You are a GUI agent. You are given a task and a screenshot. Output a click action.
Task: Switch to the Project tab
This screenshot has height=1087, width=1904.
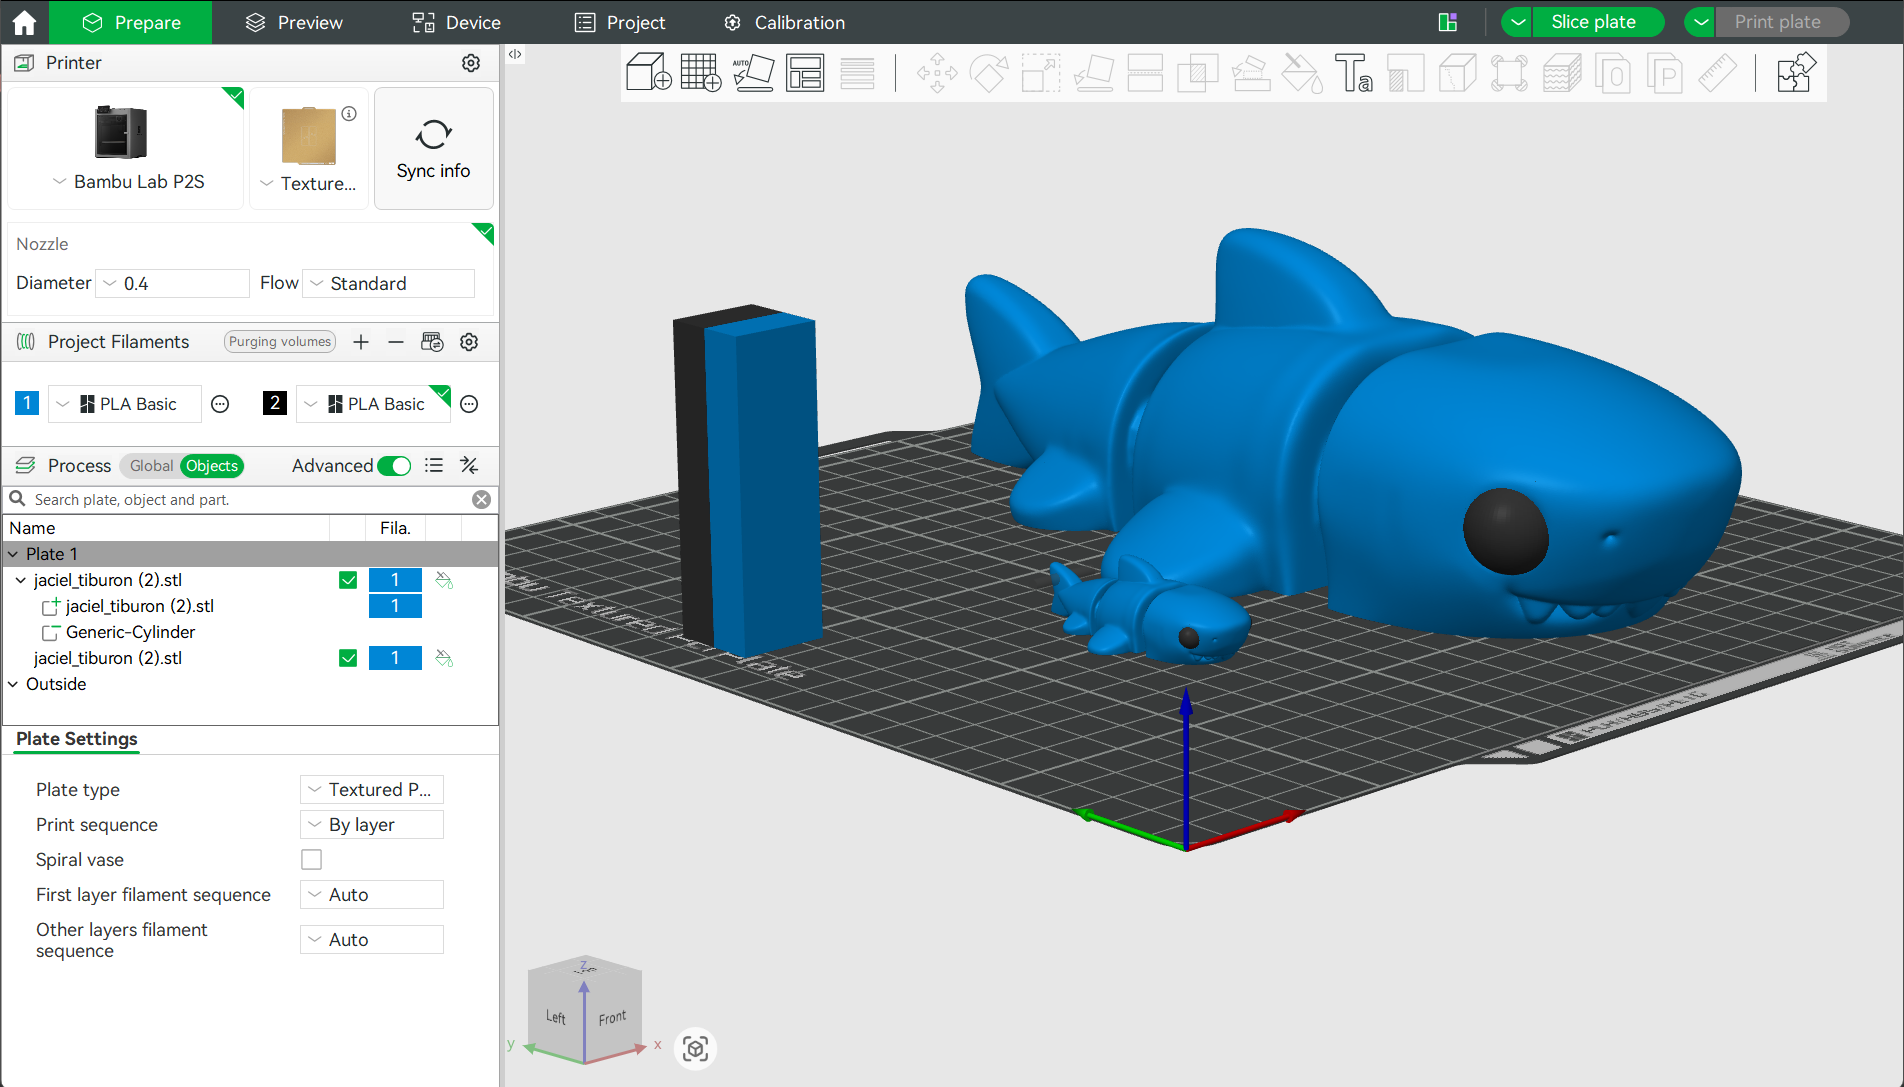pyautogui.click(x=620, y=22)
